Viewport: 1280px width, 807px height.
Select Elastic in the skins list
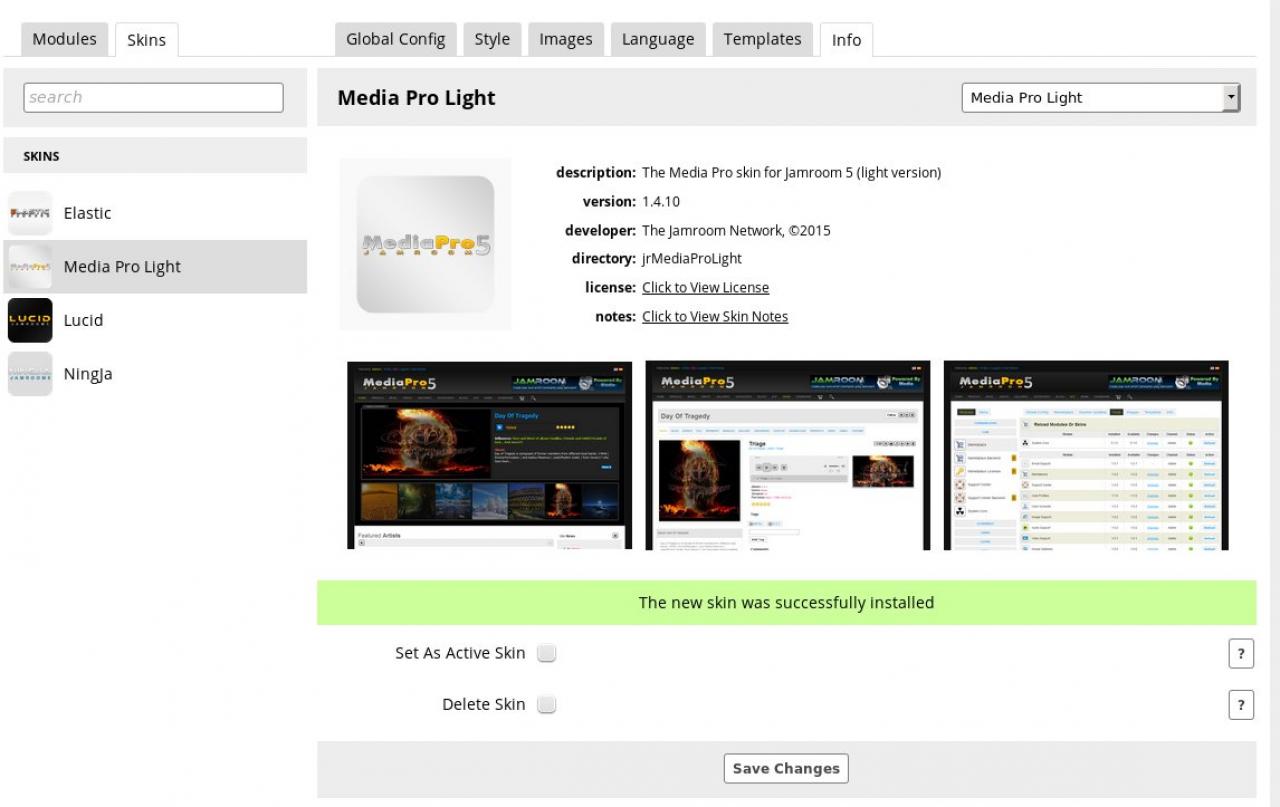(x=155, y=213)
